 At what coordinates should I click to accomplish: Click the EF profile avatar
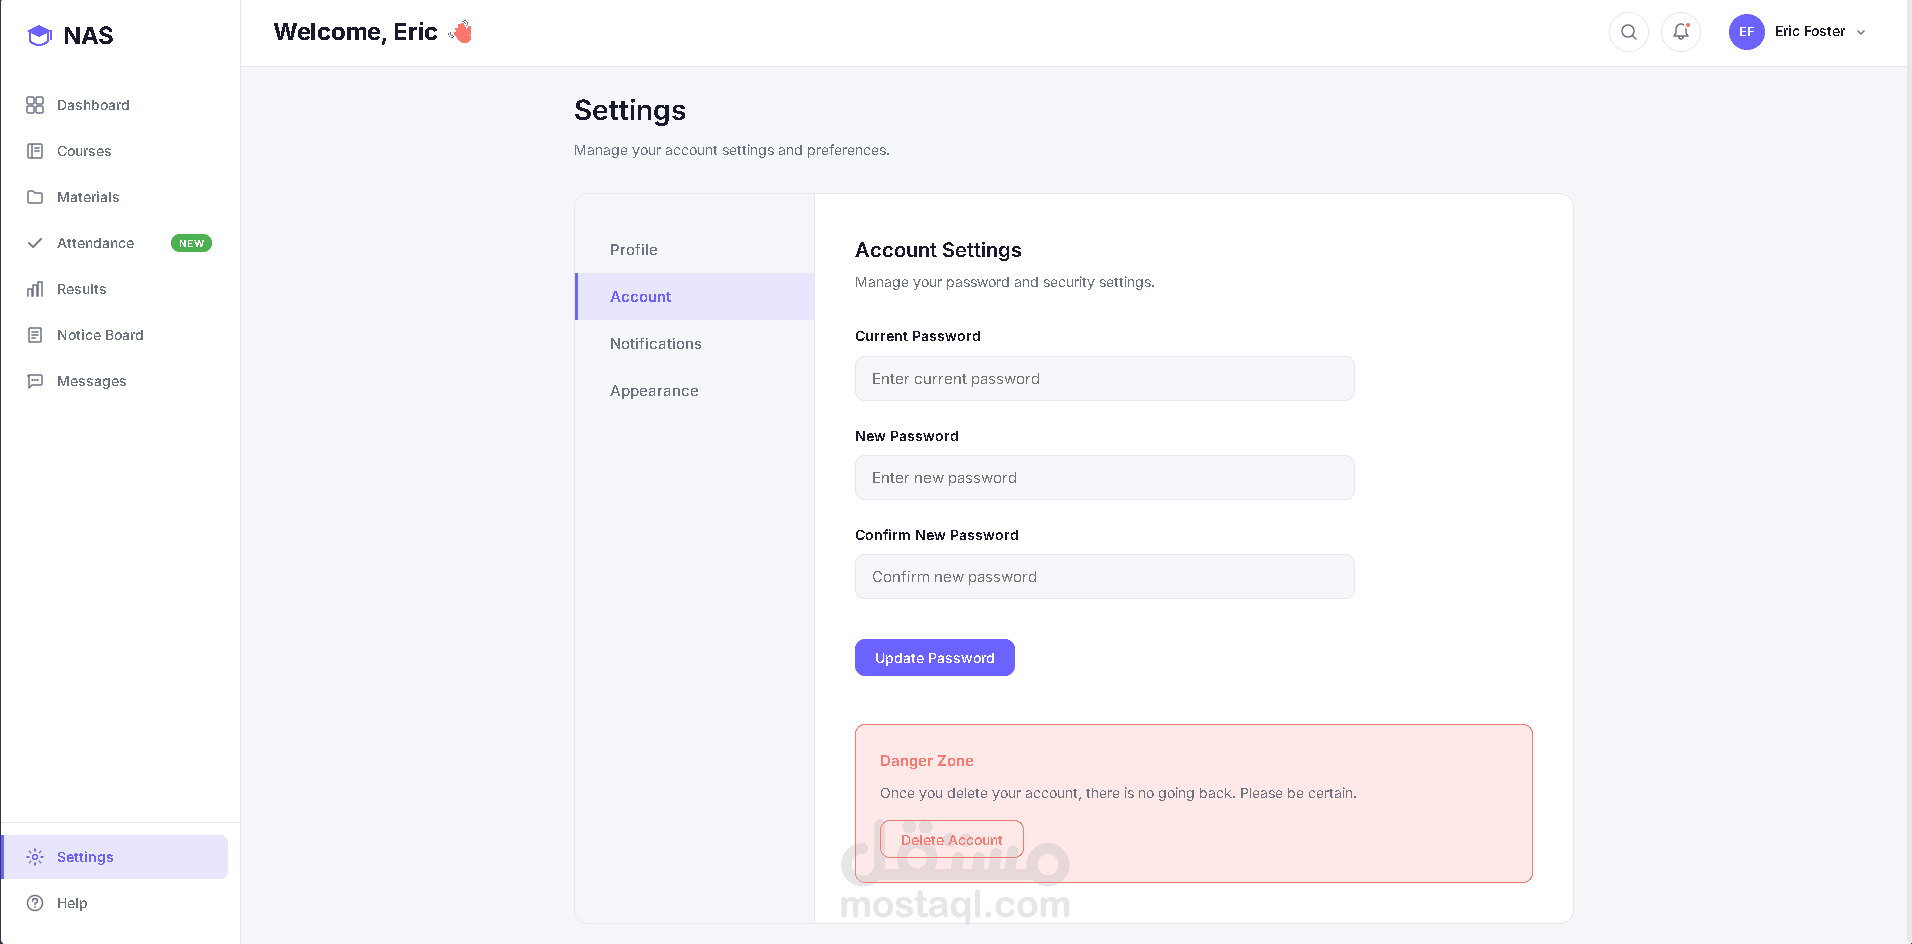click(x=1746, y=32)
